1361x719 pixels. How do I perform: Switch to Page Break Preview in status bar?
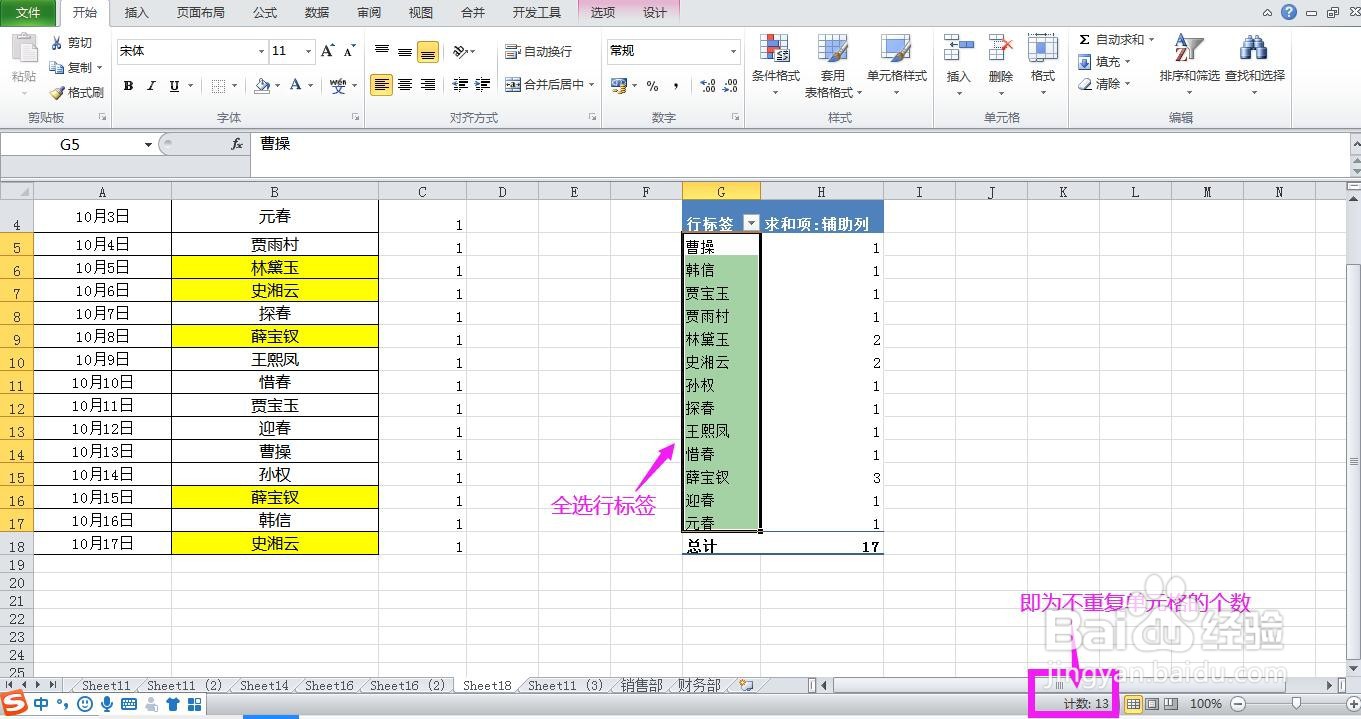tap(1171, 704)
